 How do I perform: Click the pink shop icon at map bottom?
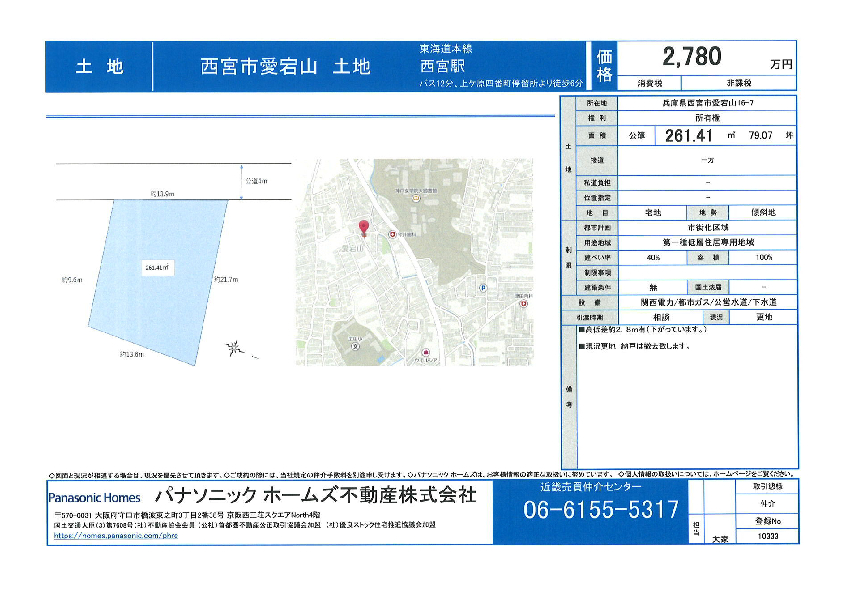click(x=427, y=352)
